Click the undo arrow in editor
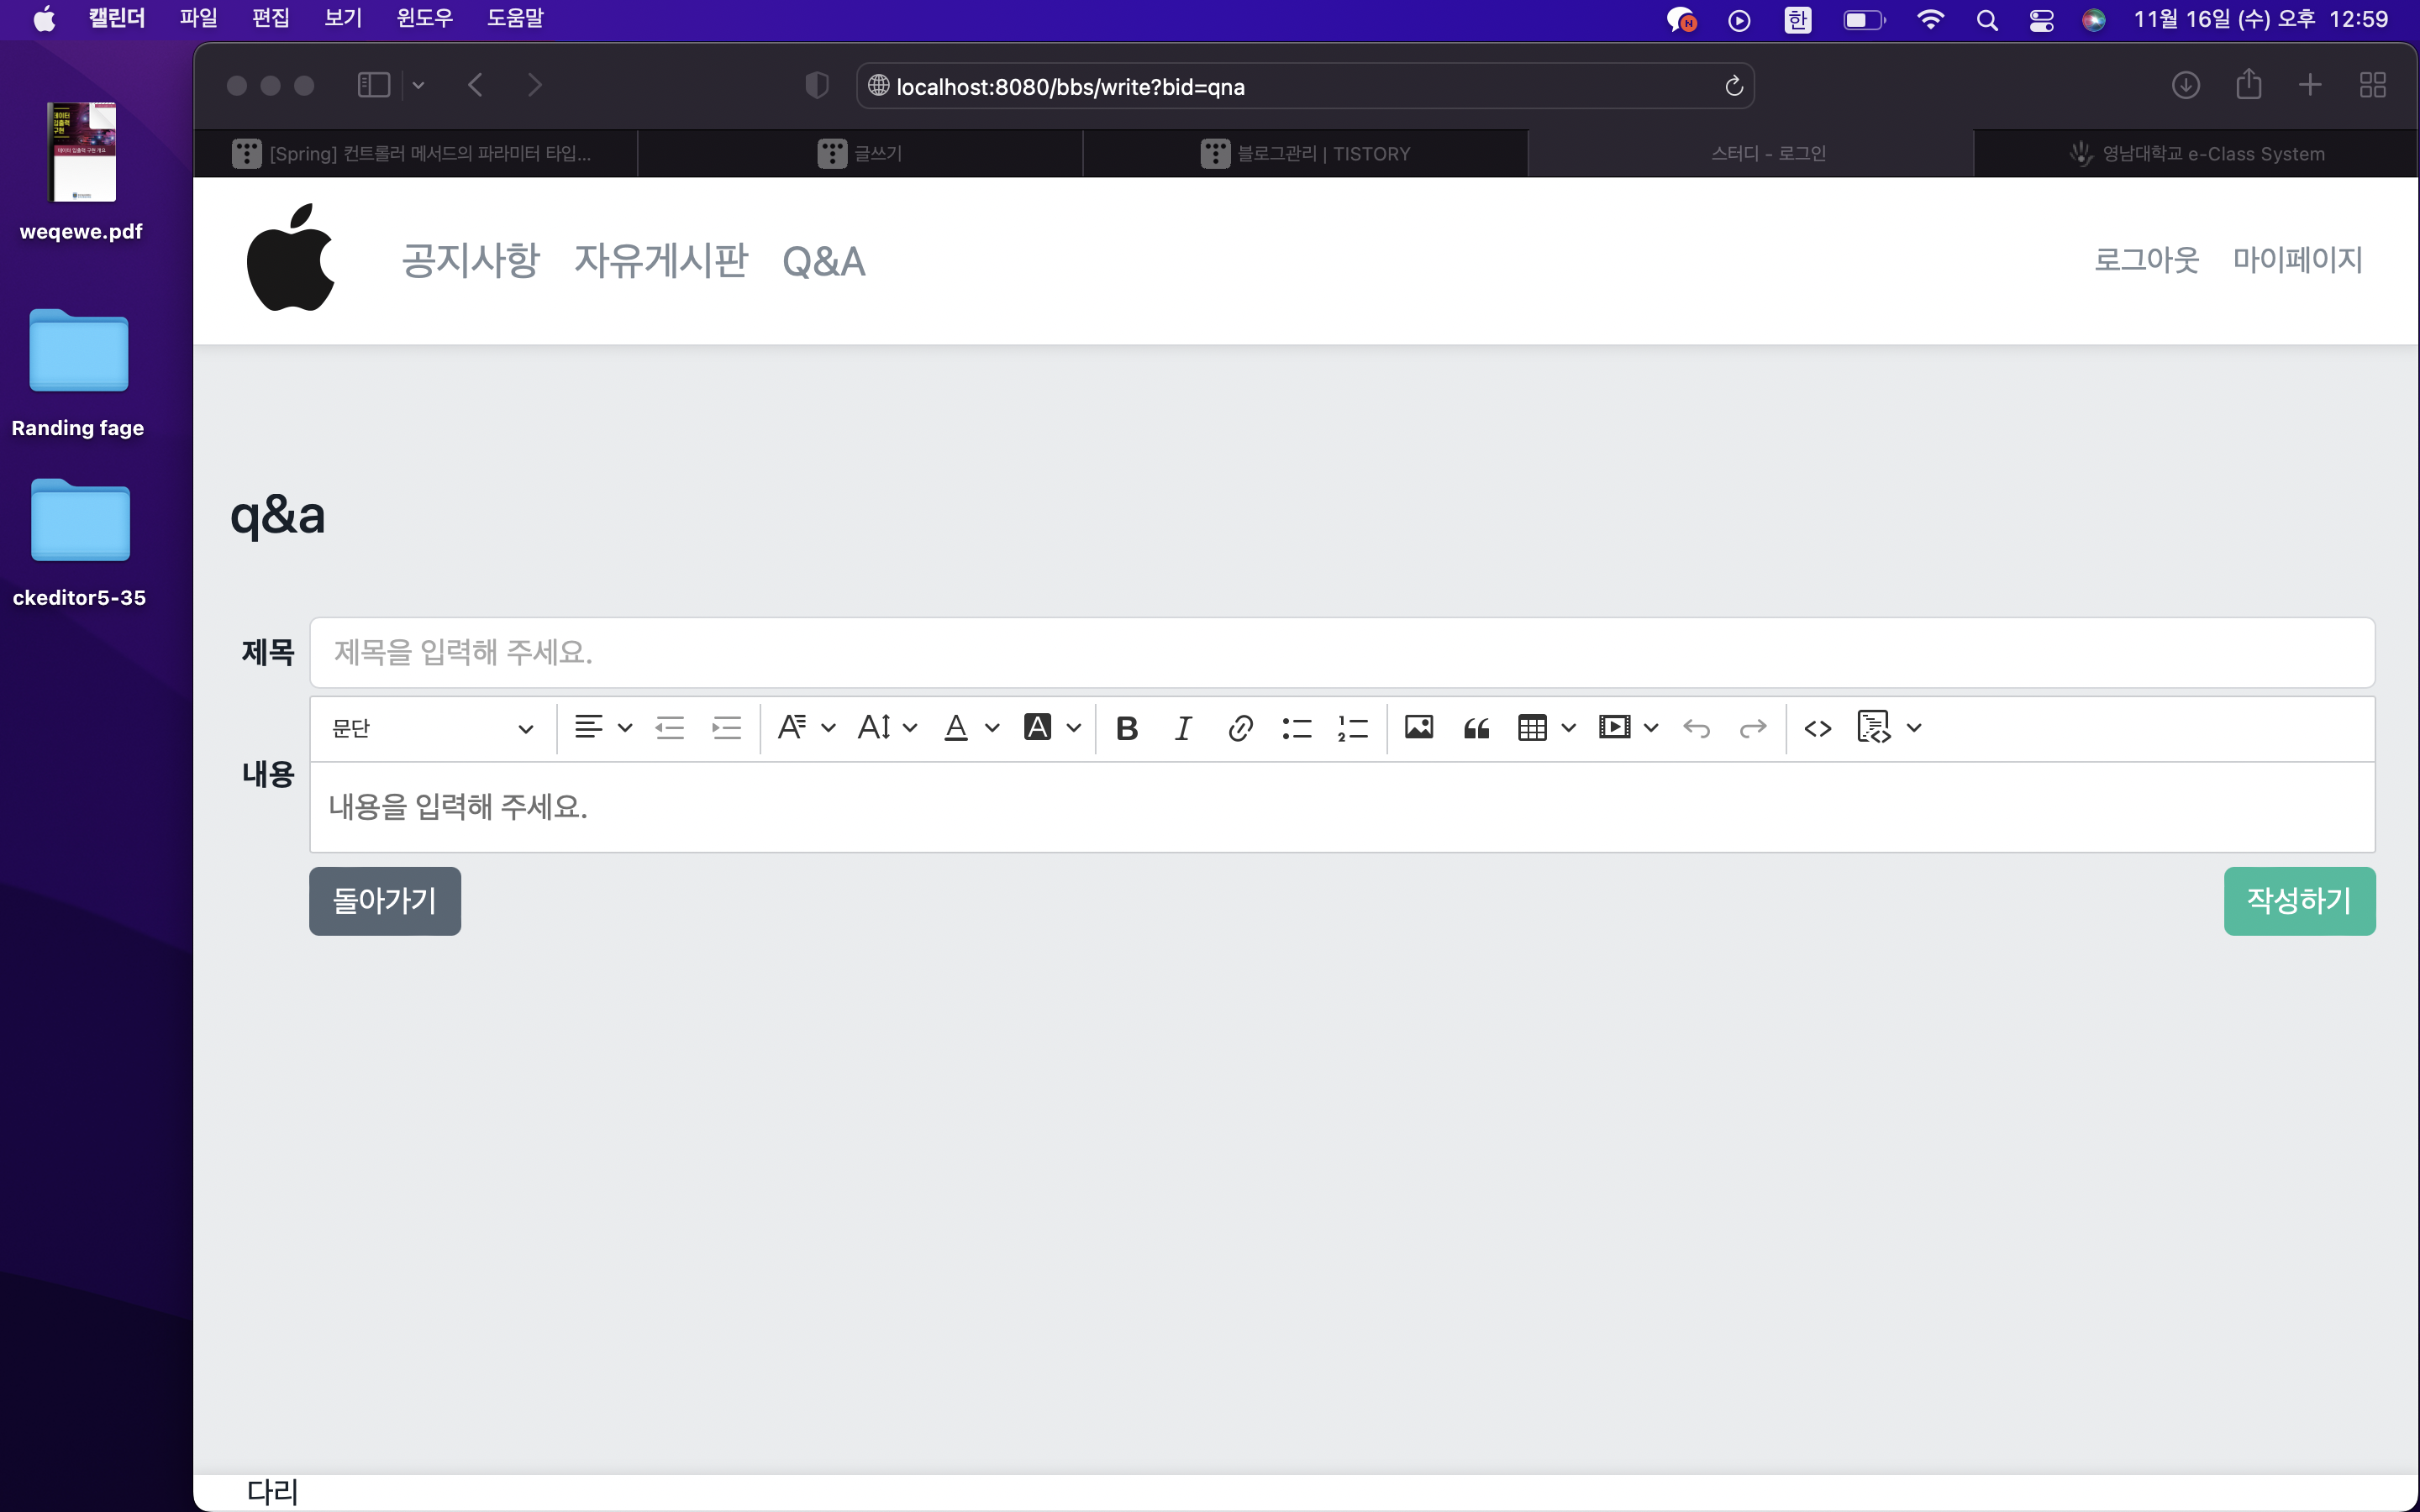Image resolution: width=2420 pixels, height=1512 pixels. pyautogui.click(x=1696, y=728)
